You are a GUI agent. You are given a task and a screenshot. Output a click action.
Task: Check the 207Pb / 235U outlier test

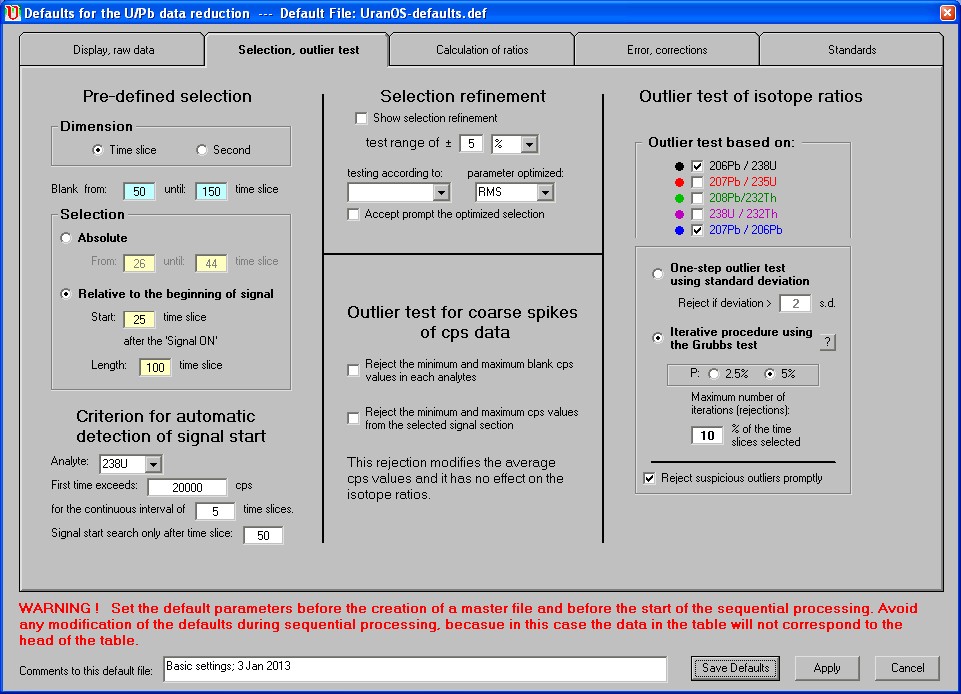(697, 182)
